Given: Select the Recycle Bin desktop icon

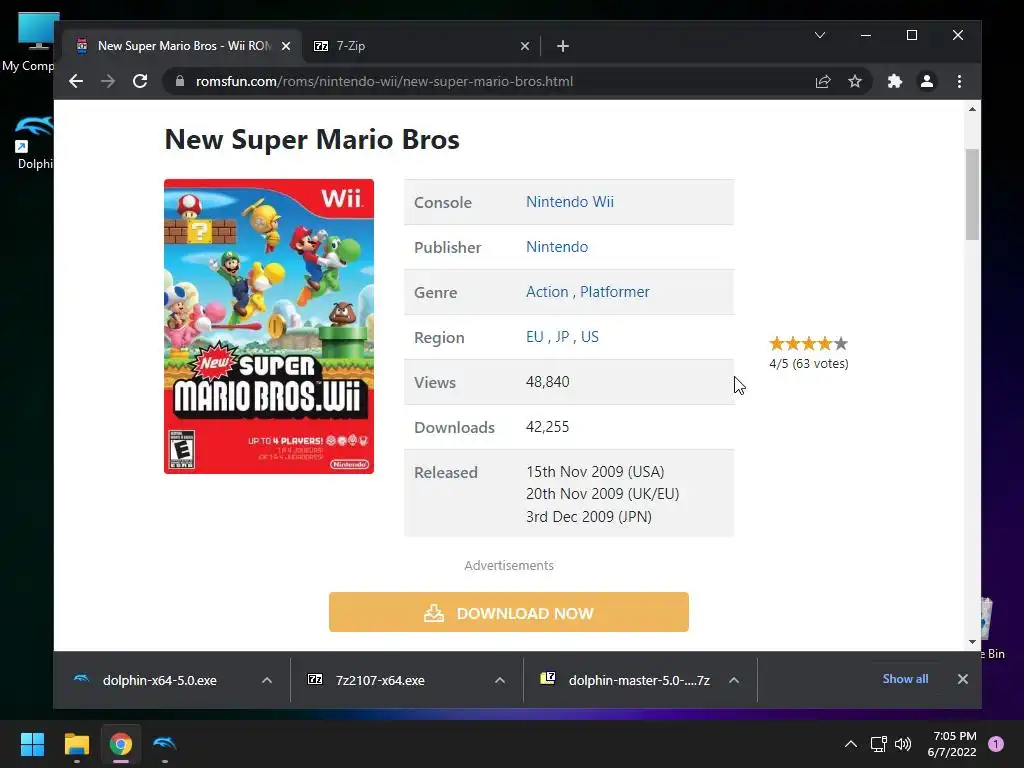Looking at the screenshot, I should click(991, 628).
